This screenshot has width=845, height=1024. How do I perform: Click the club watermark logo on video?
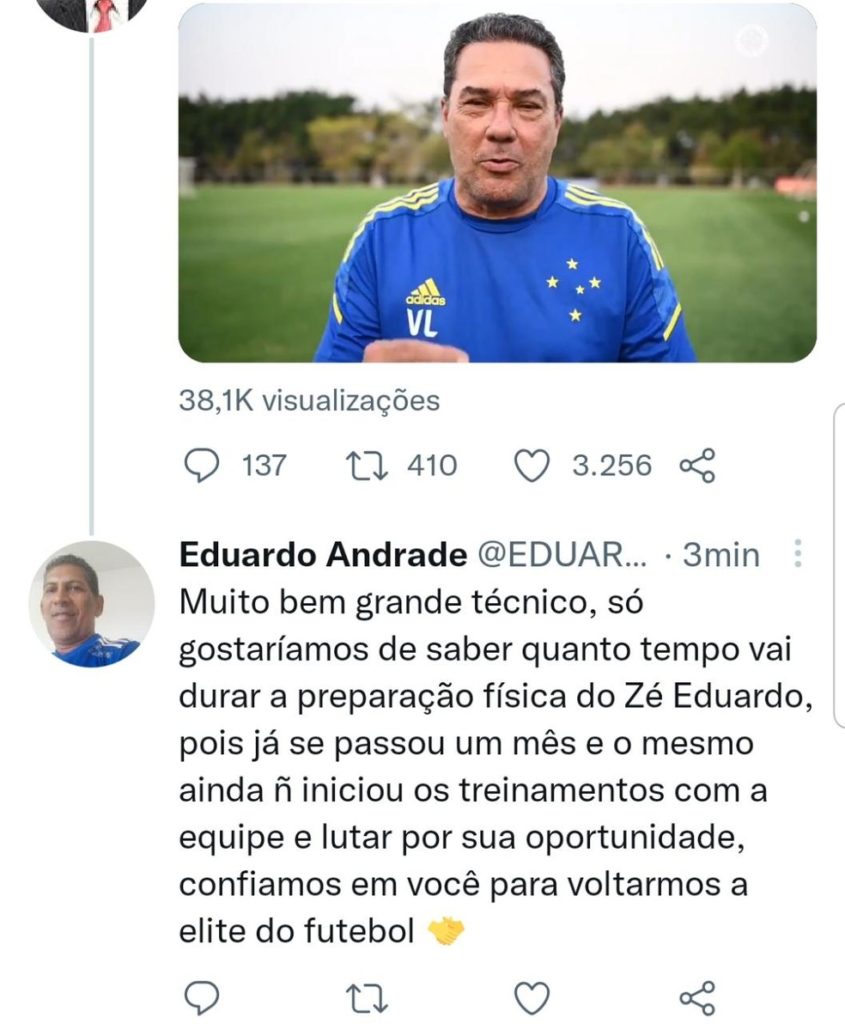point(752,41)
